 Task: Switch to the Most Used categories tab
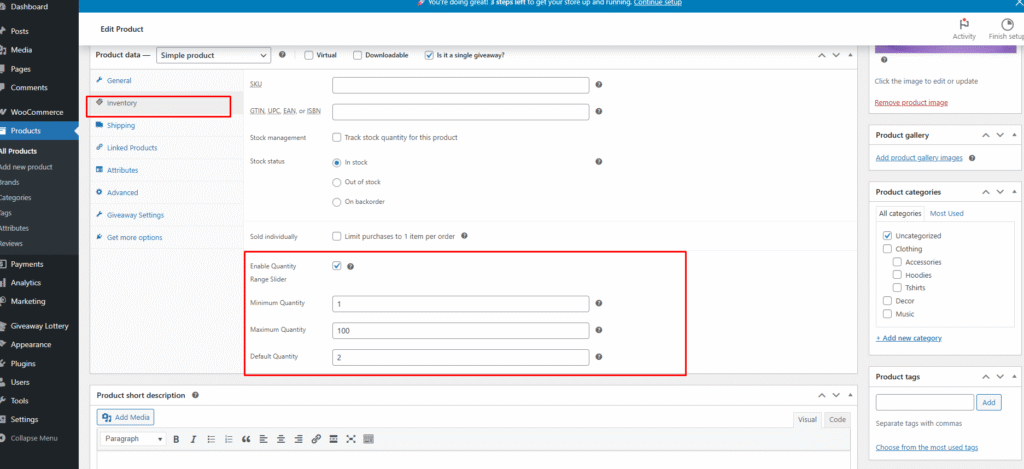coord(946,213)
